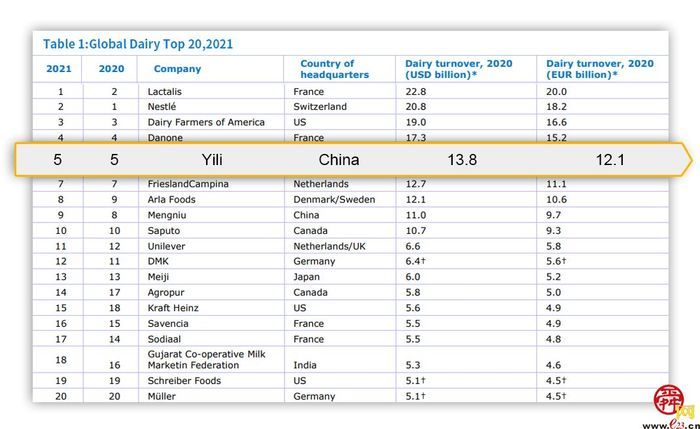Click the "India" country cell
This screenshot has height=429, width=700.
(x=305, y=365)
